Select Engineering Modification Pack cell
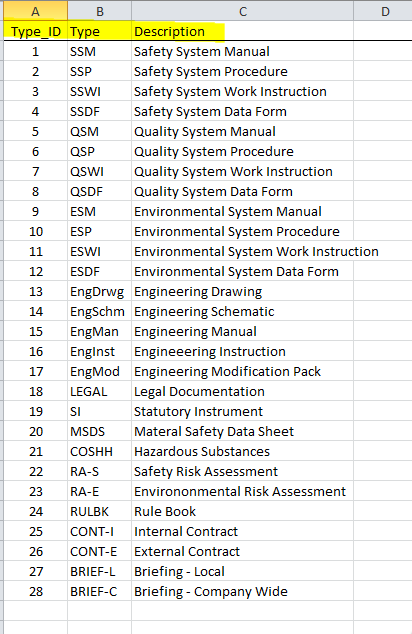Image resolution: width=412 pixels, height=634 pixels. [243, 371]
